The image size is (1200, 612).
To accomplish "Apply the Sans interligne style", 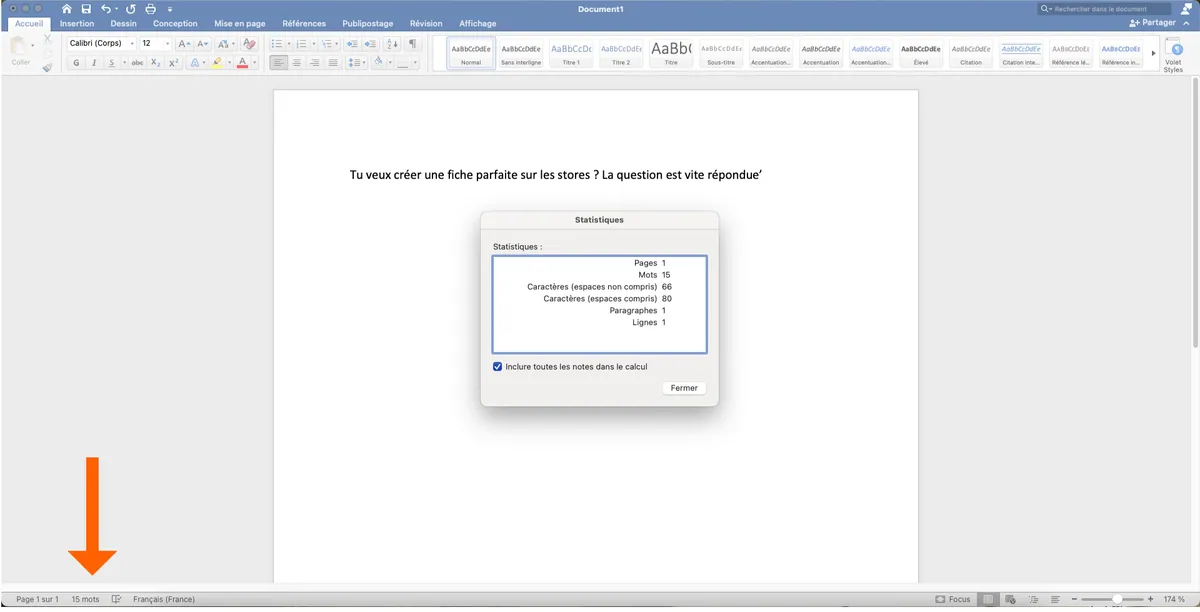I will click(521, 53).
